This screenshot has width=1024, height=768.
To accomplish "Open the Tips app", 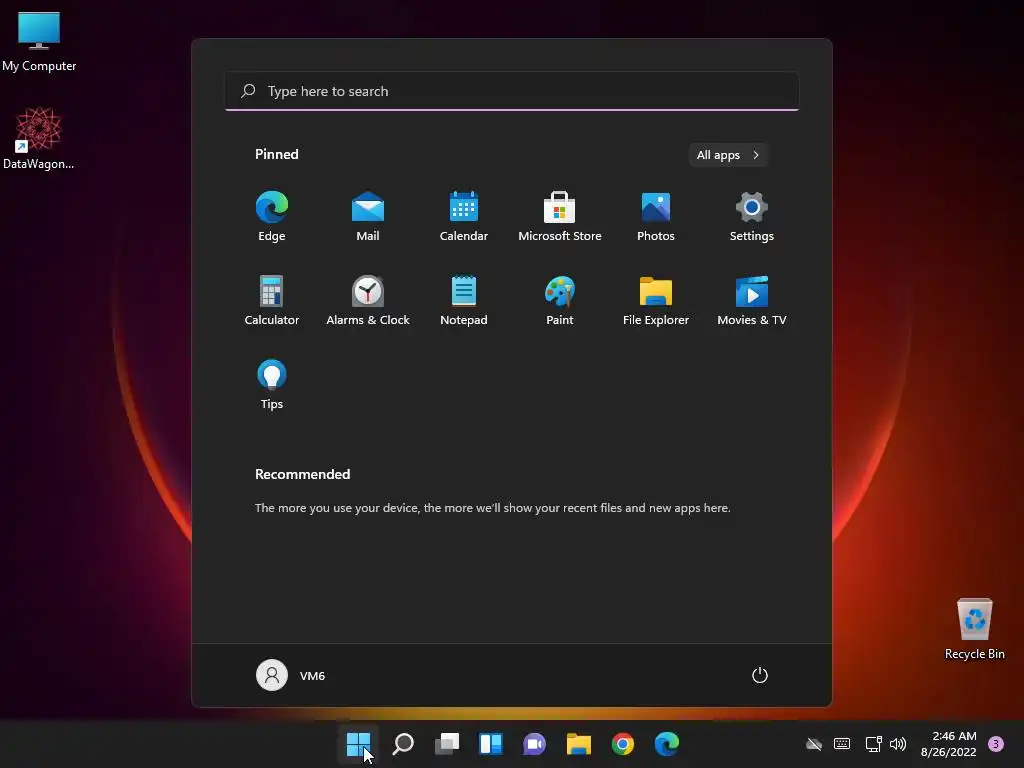I will pos(272,385).
